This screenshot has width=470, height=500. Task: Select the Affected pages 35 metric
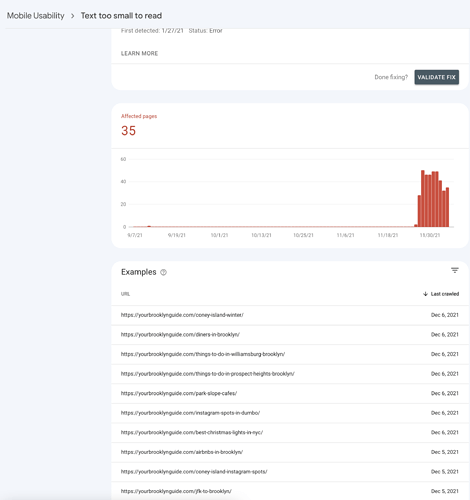point(139,126)
